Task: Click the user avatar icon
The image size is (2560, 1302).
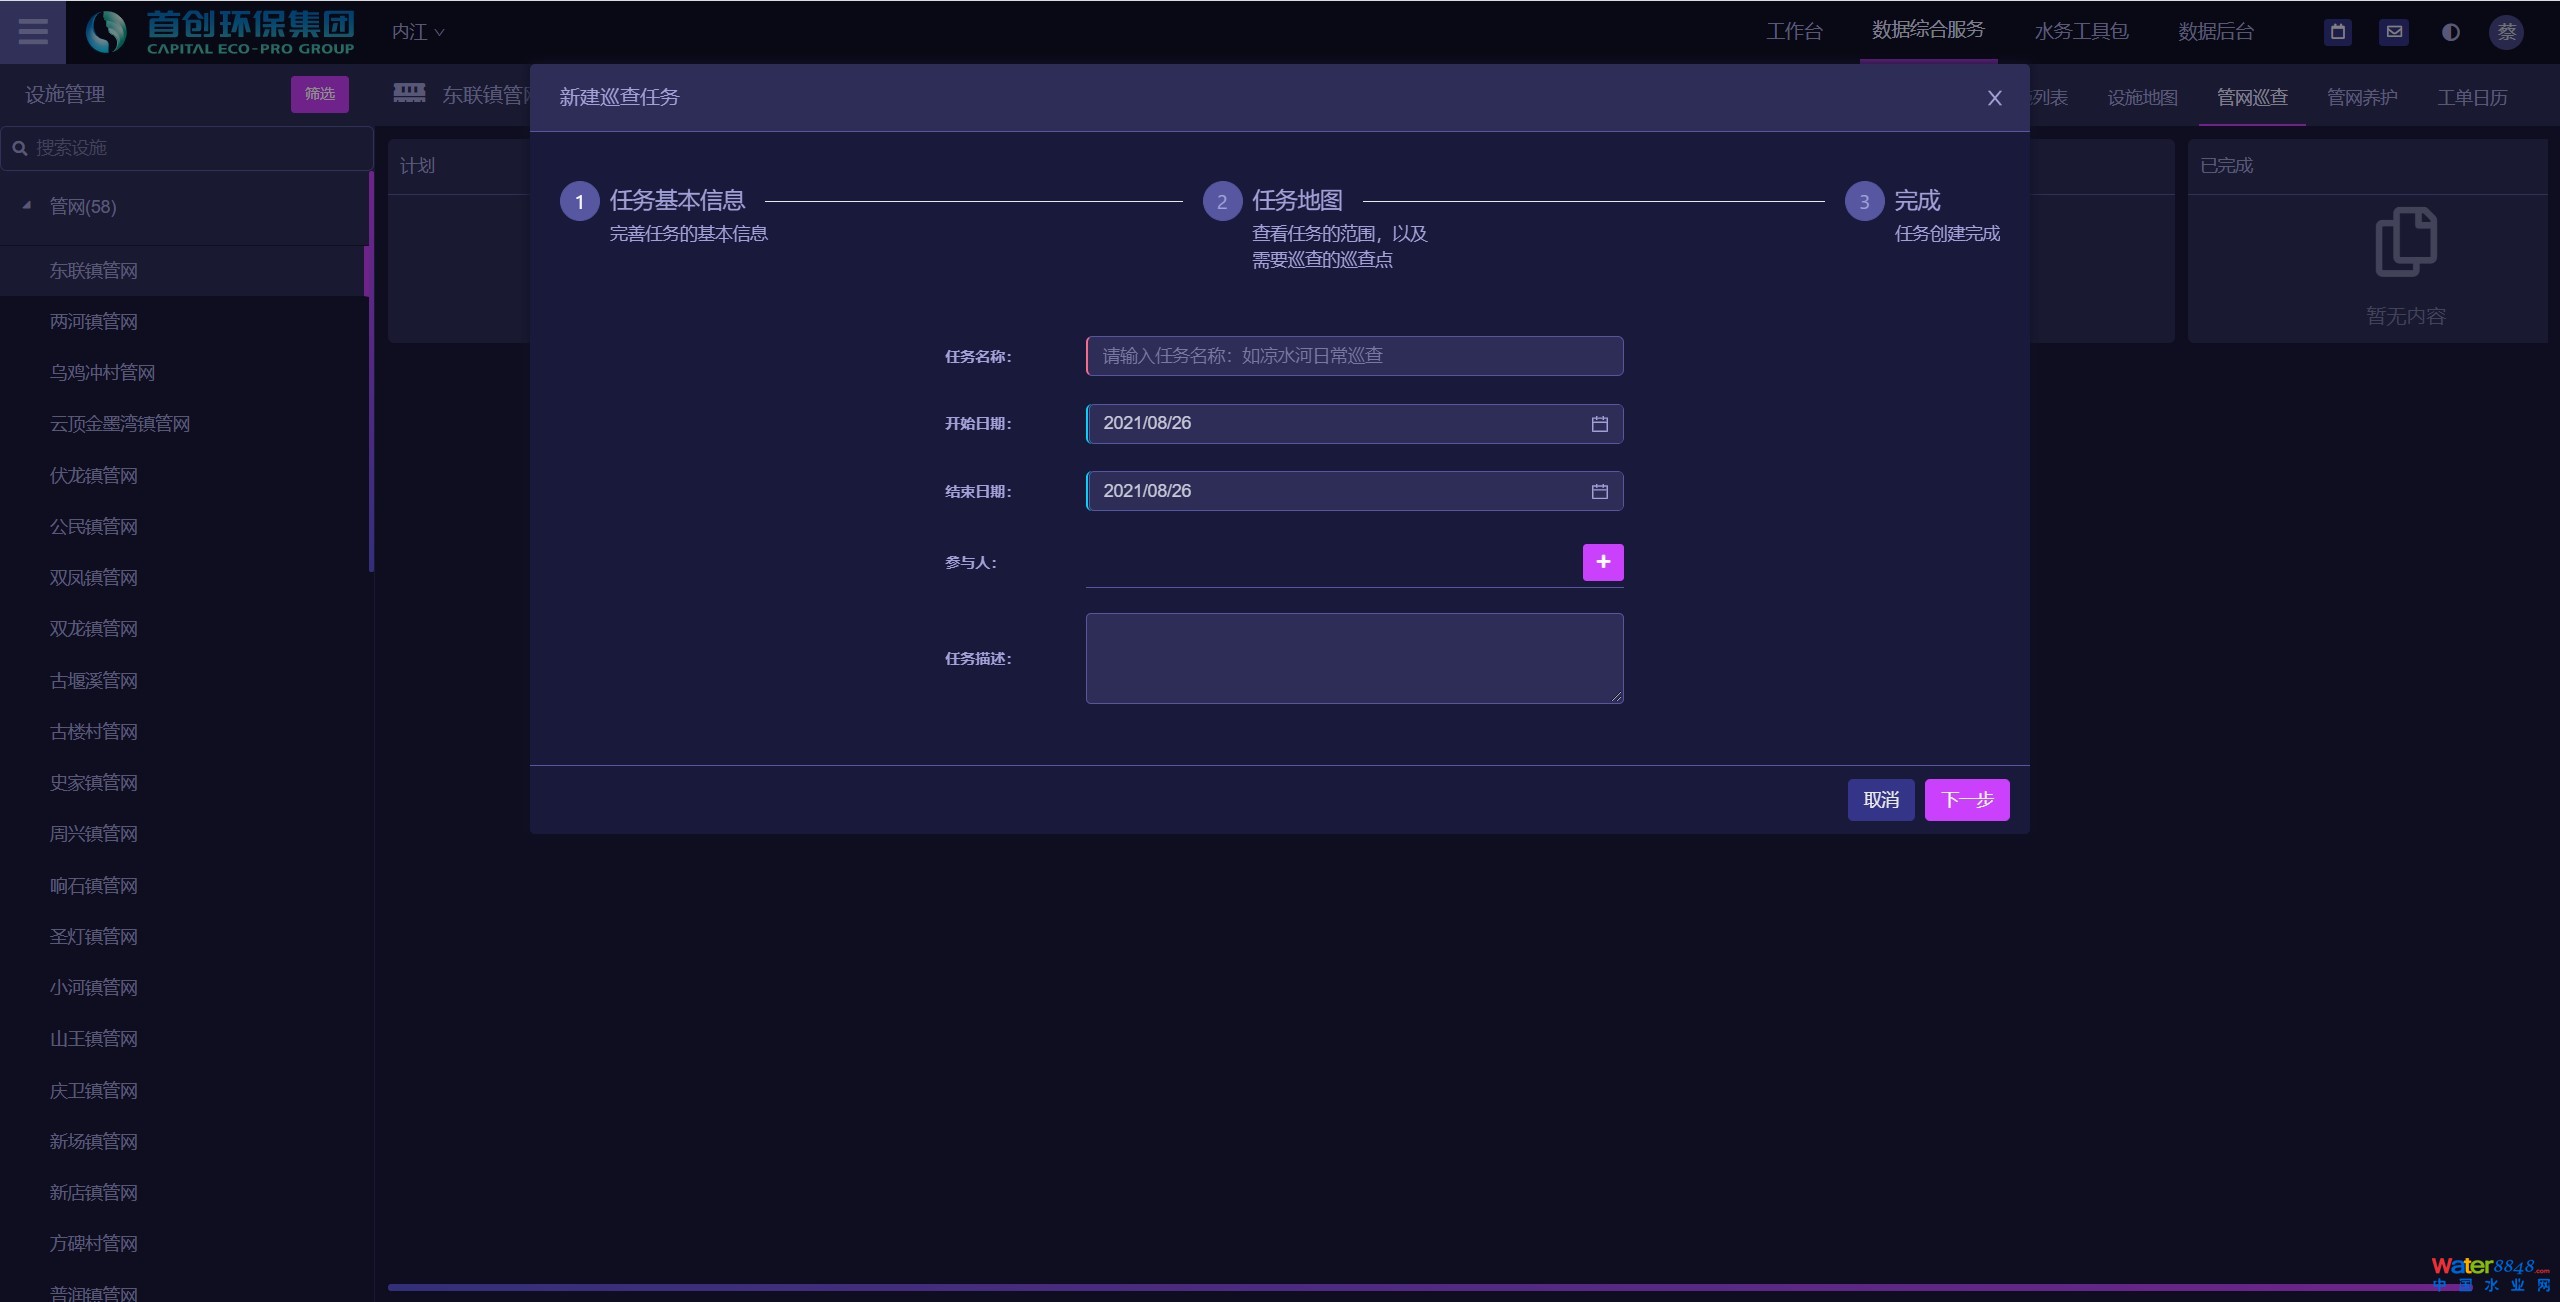Action: [2506, 32]
